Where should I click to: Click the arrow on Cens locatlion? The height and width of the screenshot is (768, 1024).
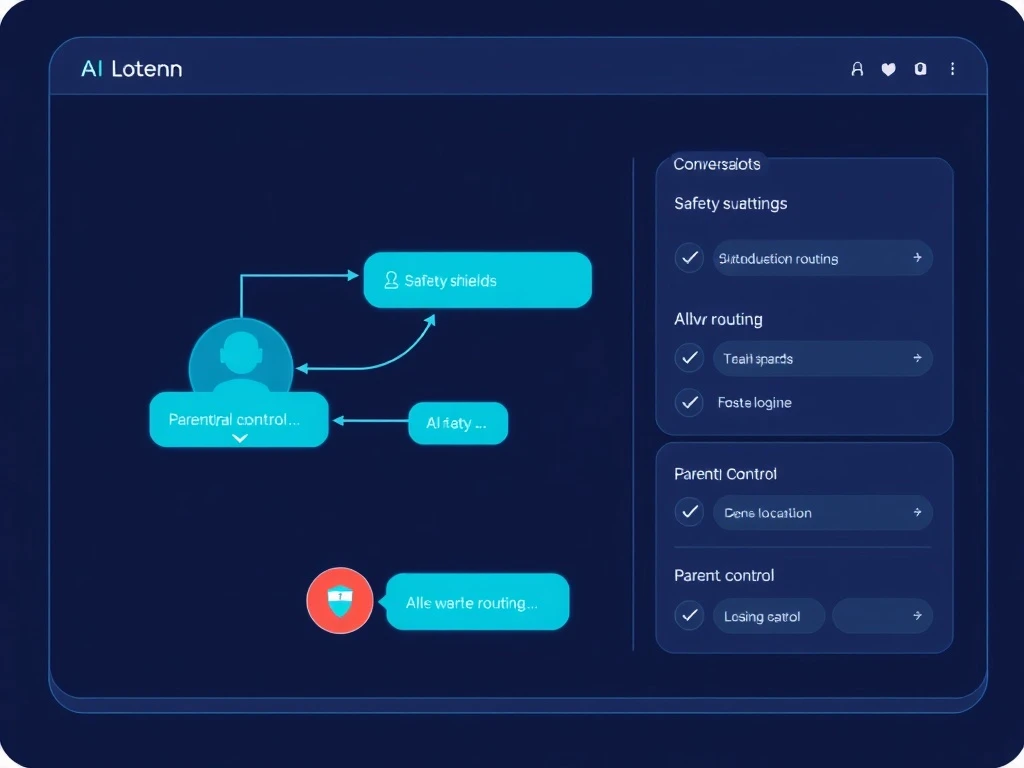pyautogui.click(x=917, y=512)
